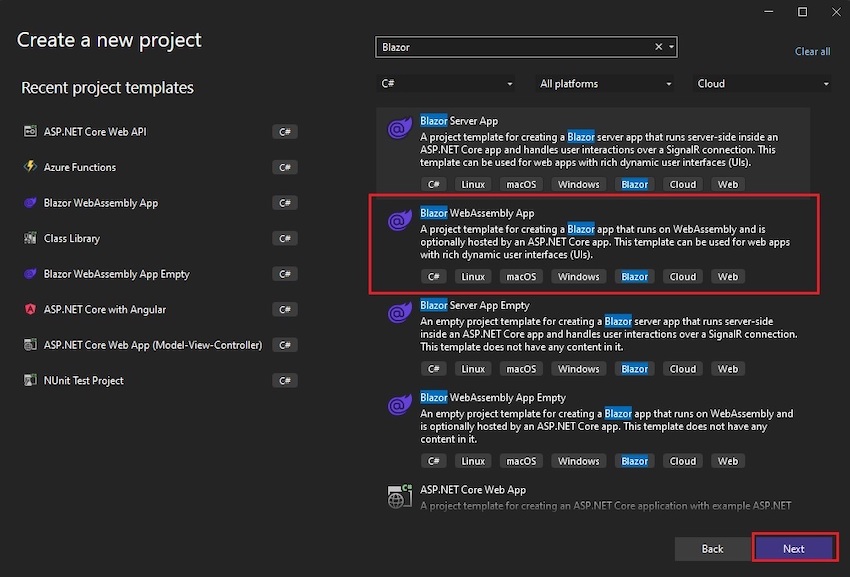Clear the Blazor search text with X

coord(658,47)
